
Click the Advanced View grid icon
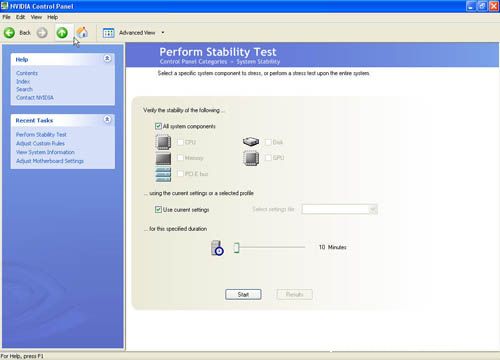coord(108,33)
